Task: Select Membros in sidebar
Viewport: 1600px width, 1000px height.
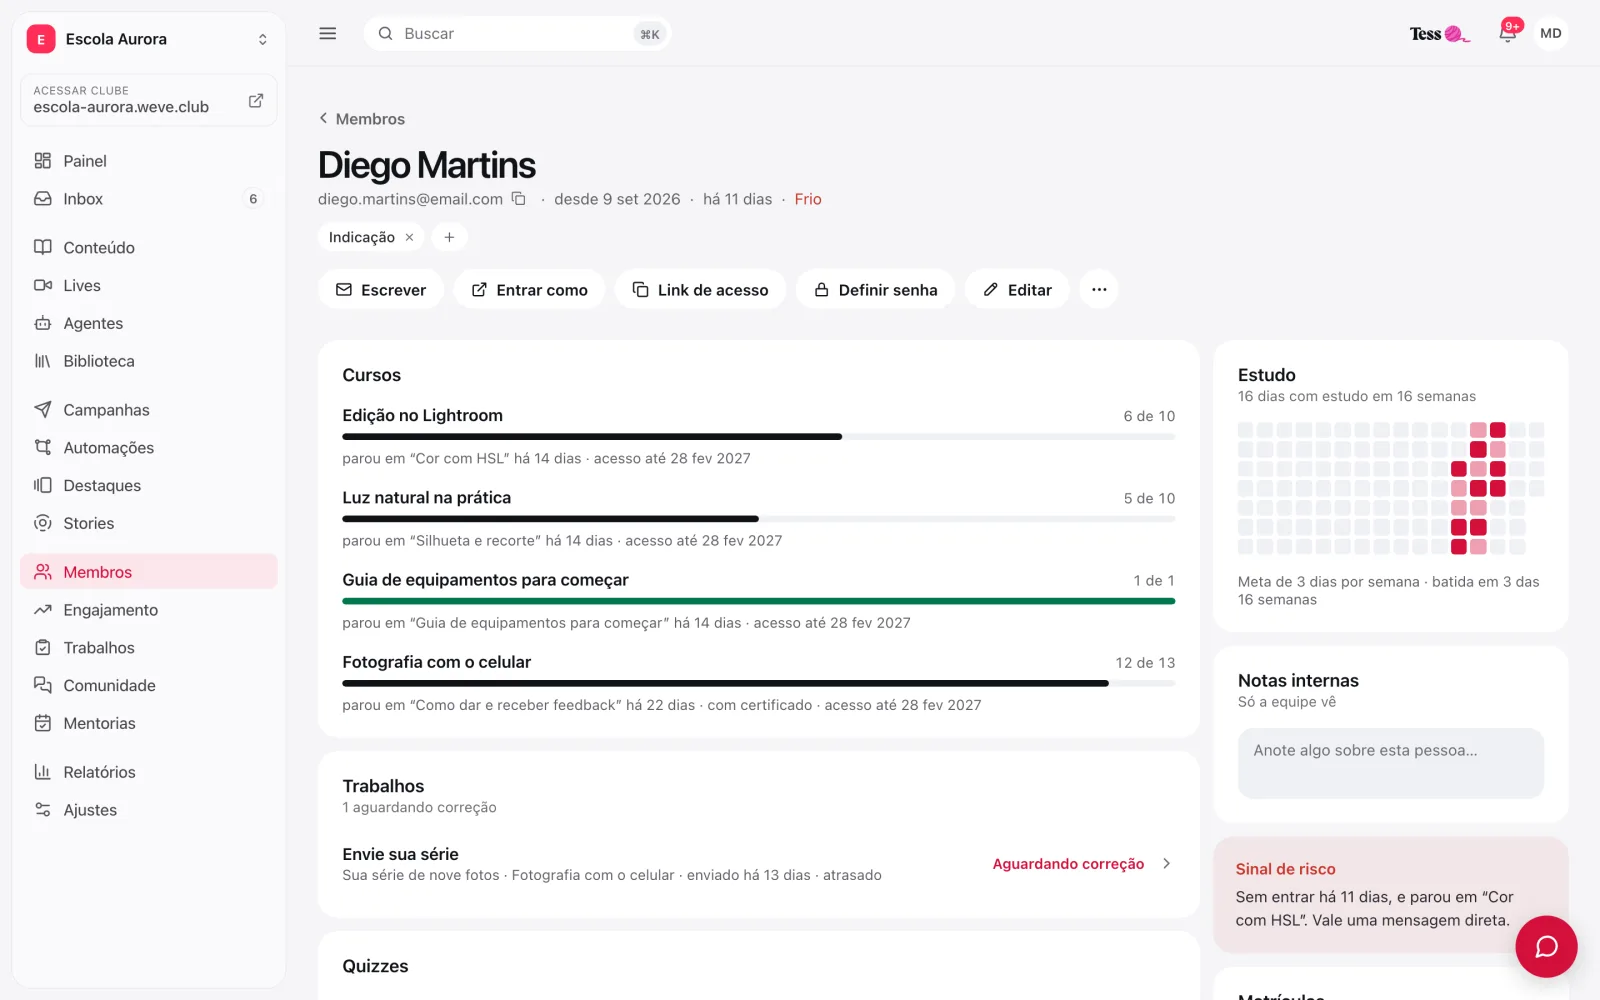Action: [x=148, y=572]
